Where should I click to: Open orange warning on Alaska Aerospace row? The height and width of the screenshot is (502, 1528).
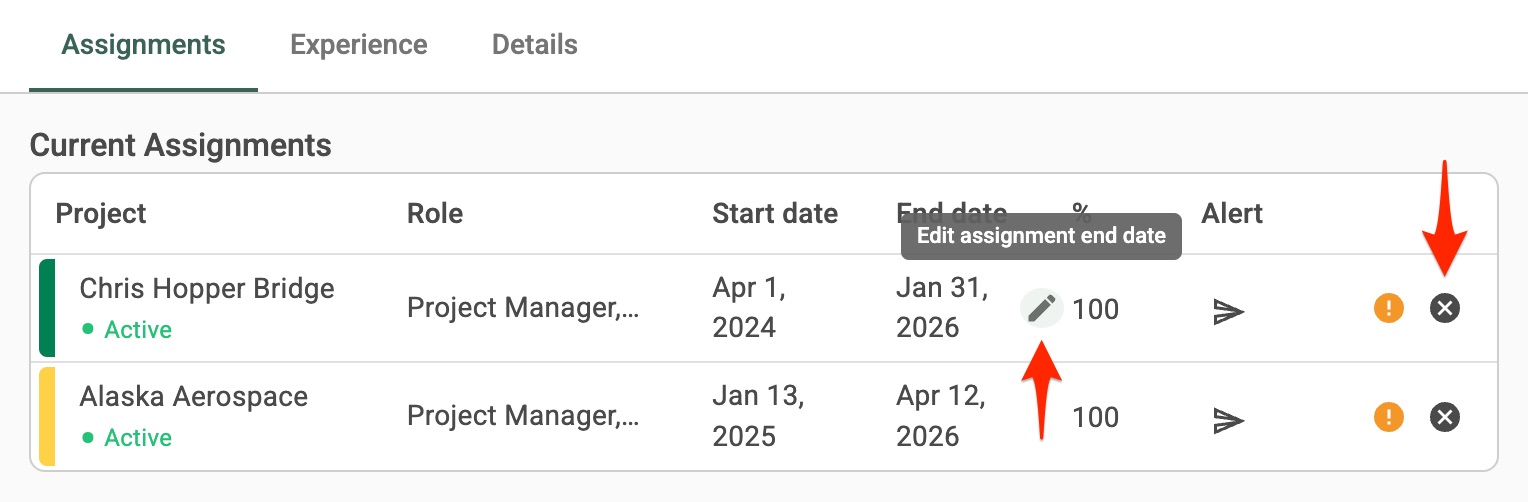point(1389,416)
